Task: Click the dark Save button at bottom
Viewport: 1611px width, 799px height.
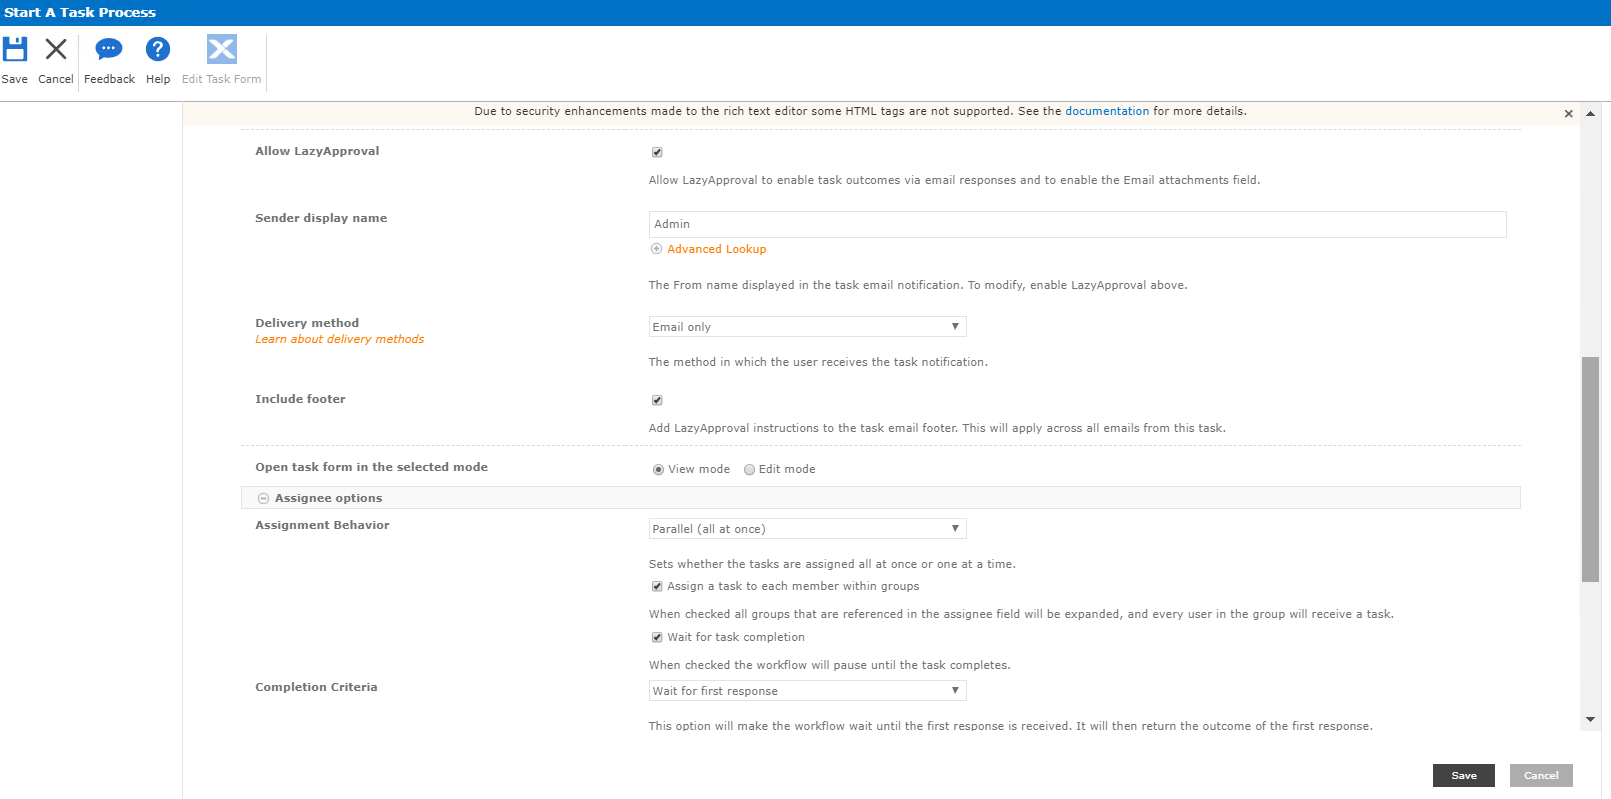Action: coord(1464,776)
